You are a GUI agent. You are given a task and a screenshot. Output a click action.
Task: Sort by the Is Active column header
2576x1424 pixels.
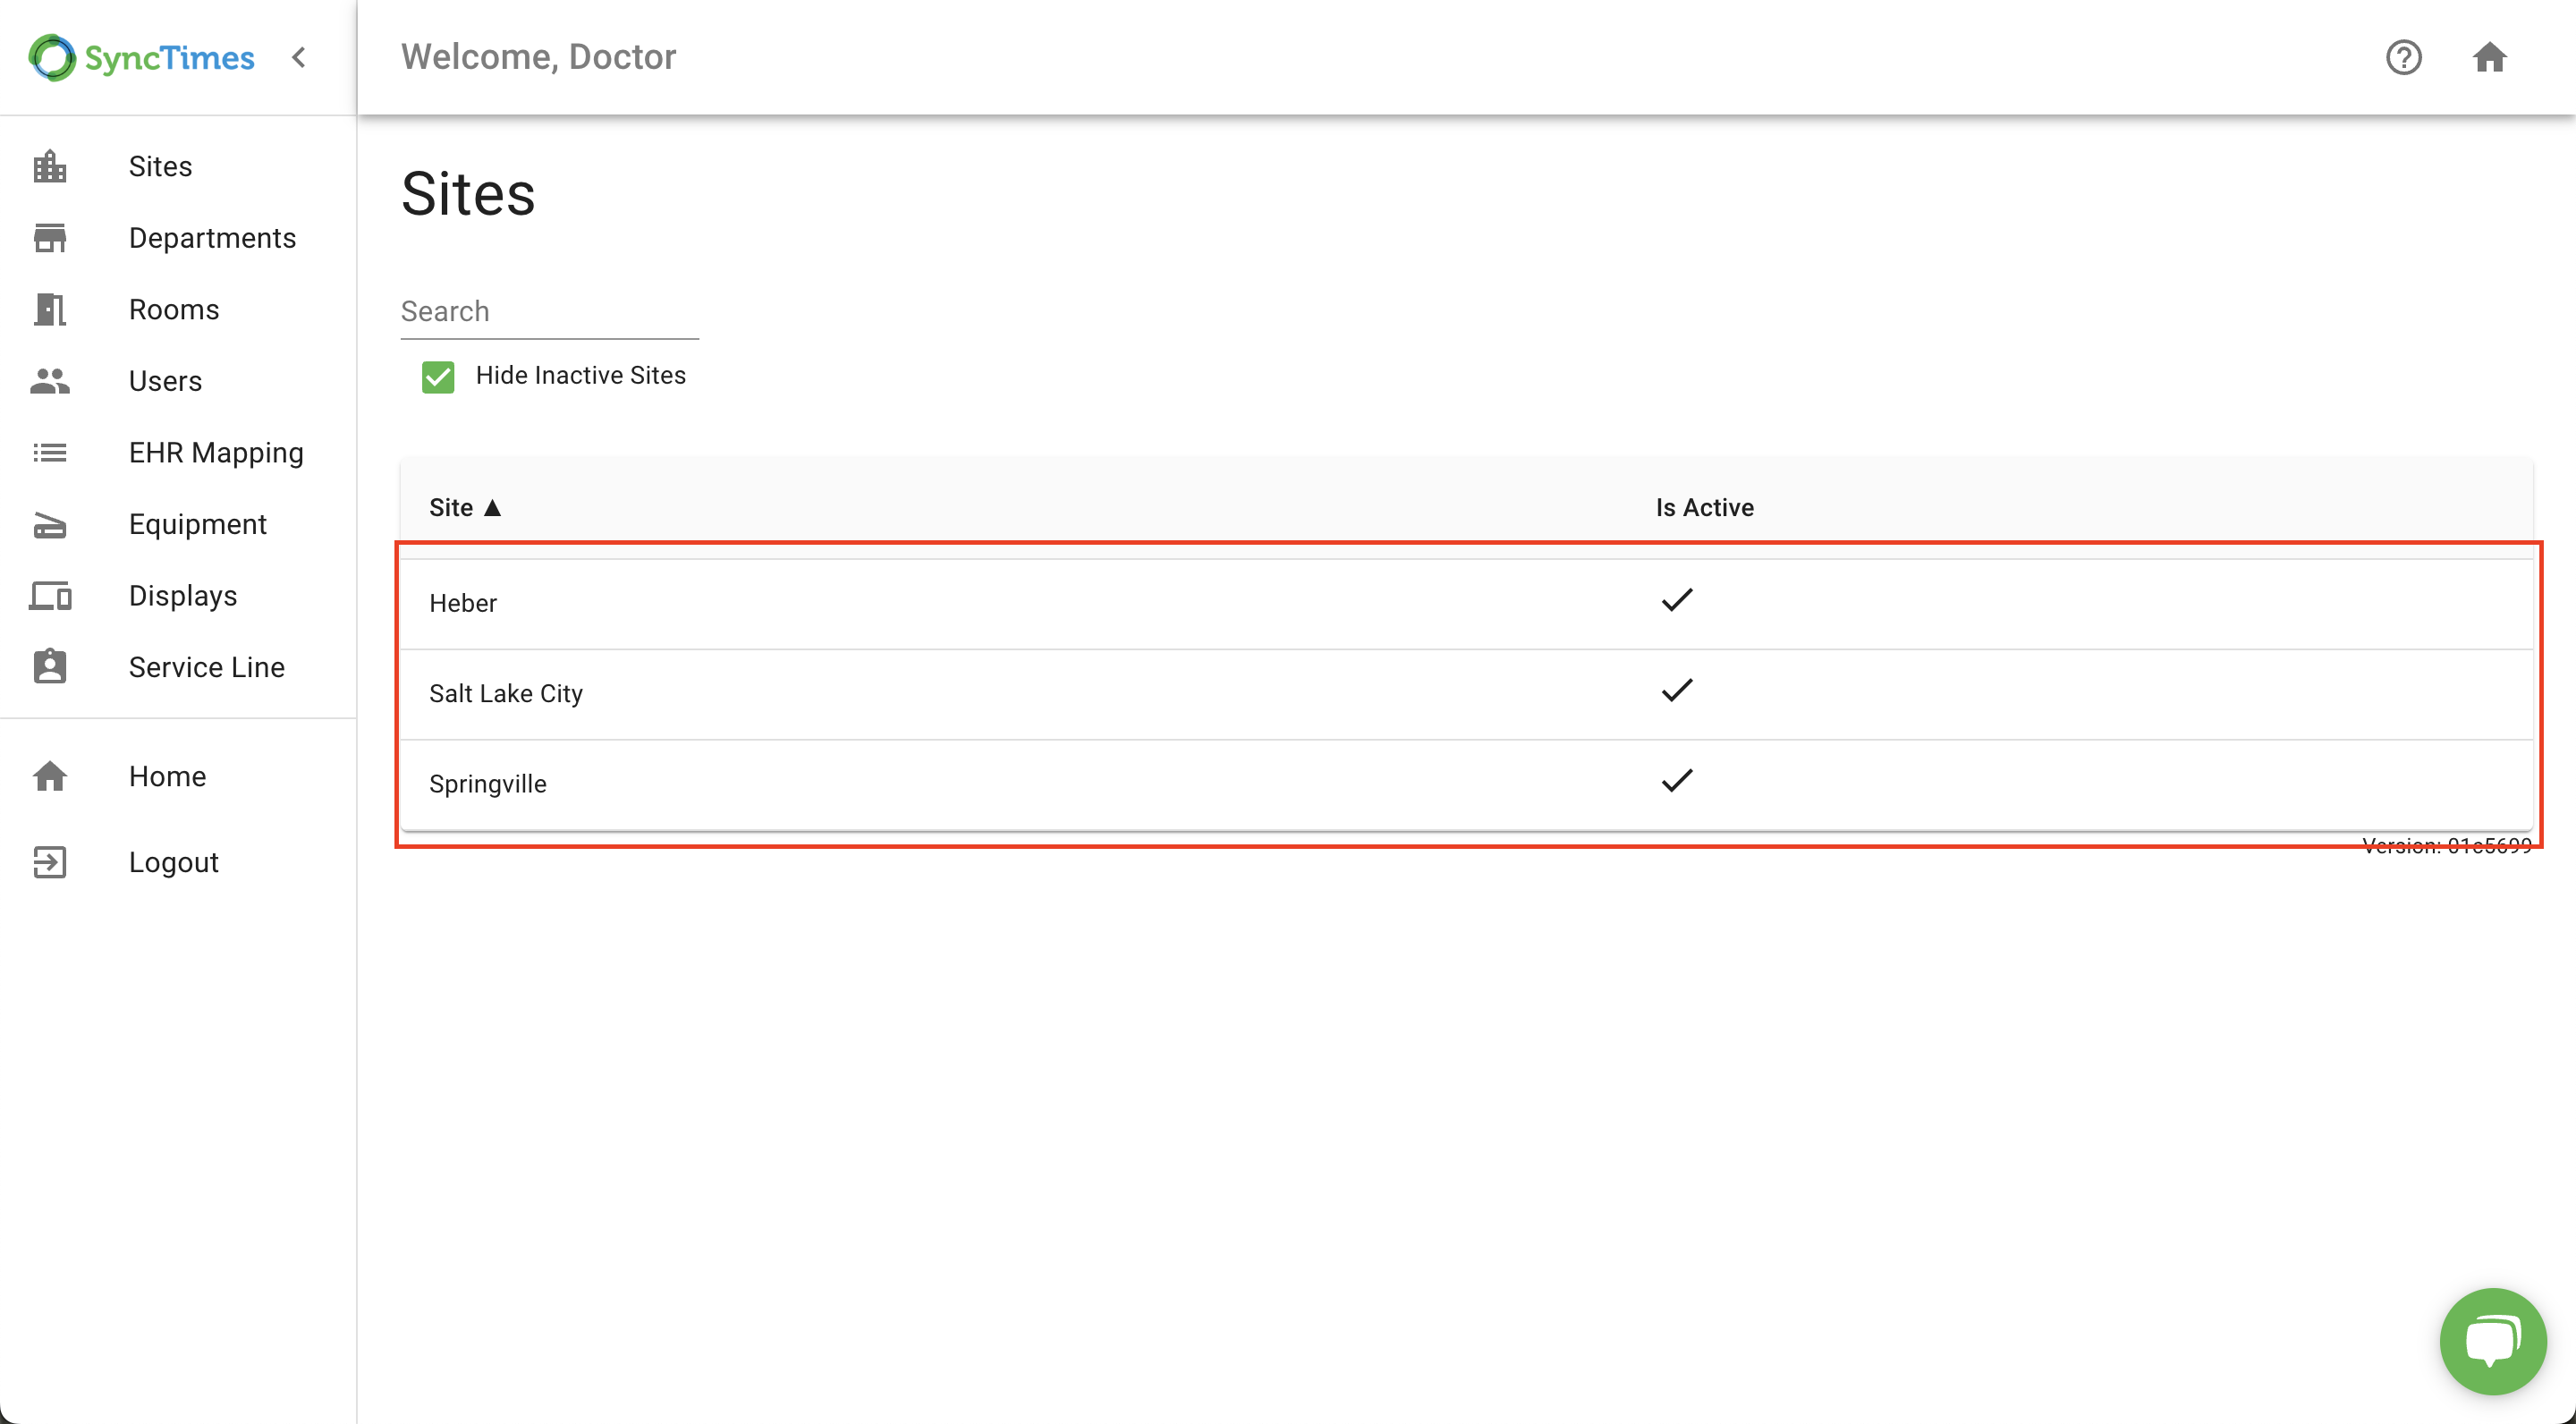point(1704,507)
